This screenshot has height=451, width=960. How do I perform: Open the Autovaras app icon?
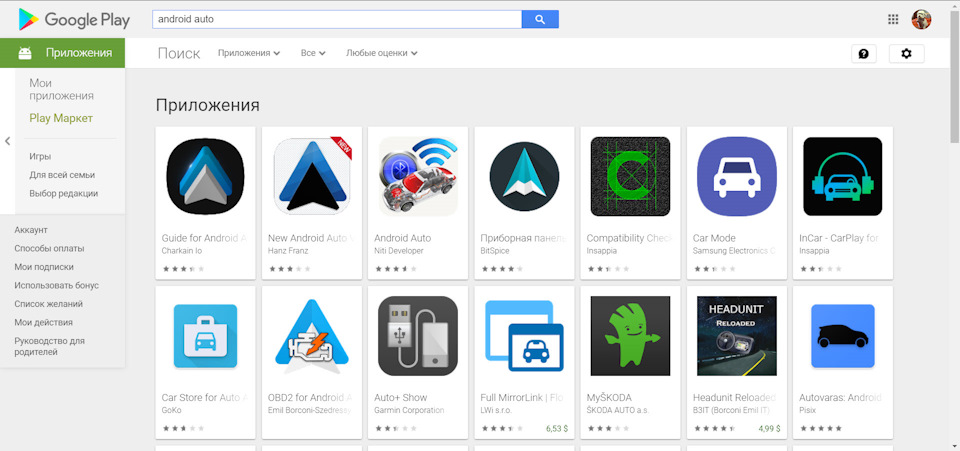842,336
